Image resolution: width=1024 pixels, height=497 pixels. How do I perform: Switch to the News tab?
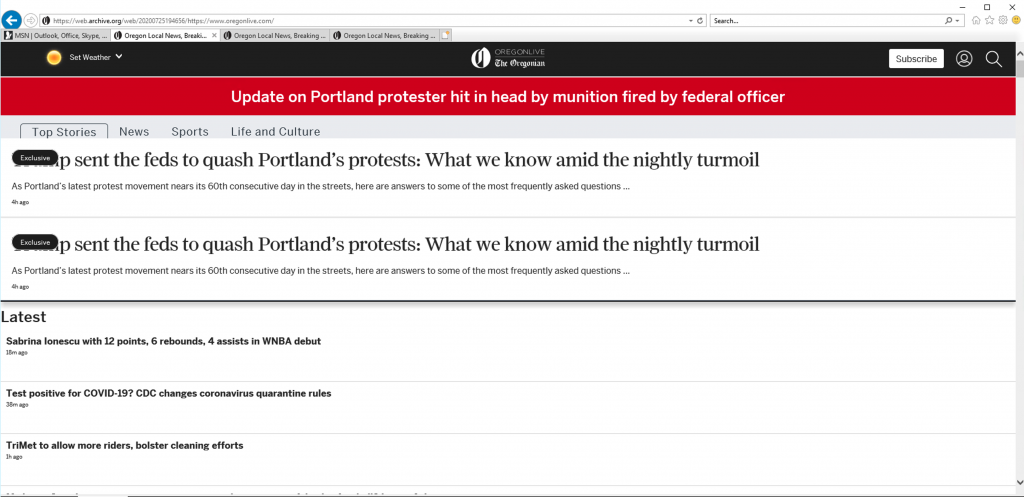click(134, 132)
